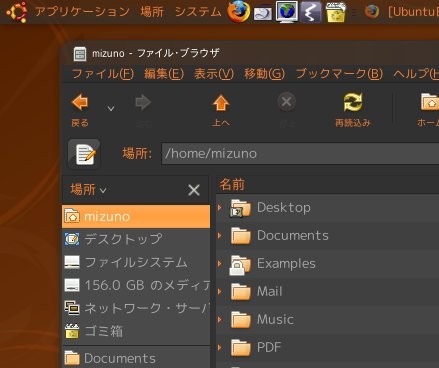Open the システム panel menu
The height and width of the screenshot is (368, 439).
click(x=198, y=12)
